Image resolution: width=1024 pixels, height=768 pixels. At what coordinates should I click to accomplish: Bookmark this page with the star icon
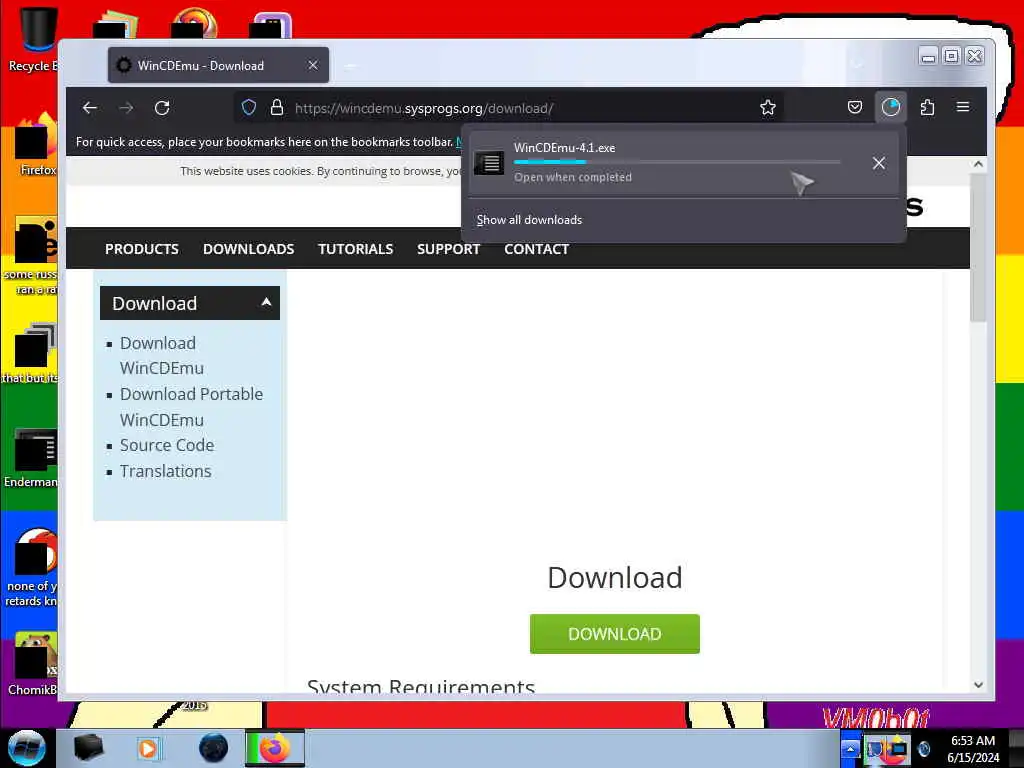767,108
